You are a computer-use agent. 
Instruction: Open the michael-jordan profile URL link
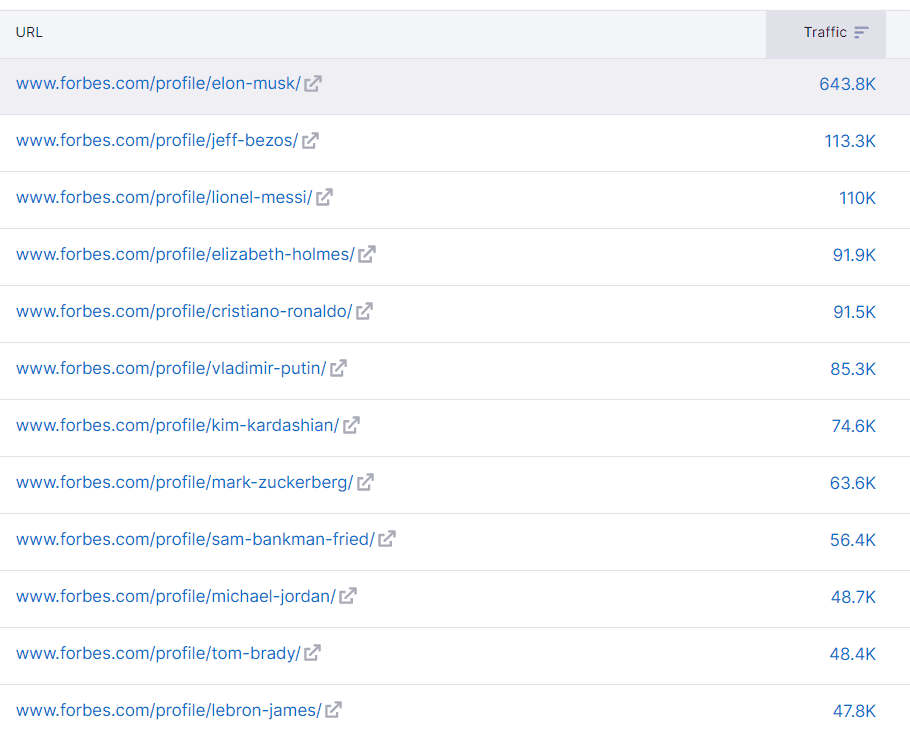point(175,597)
